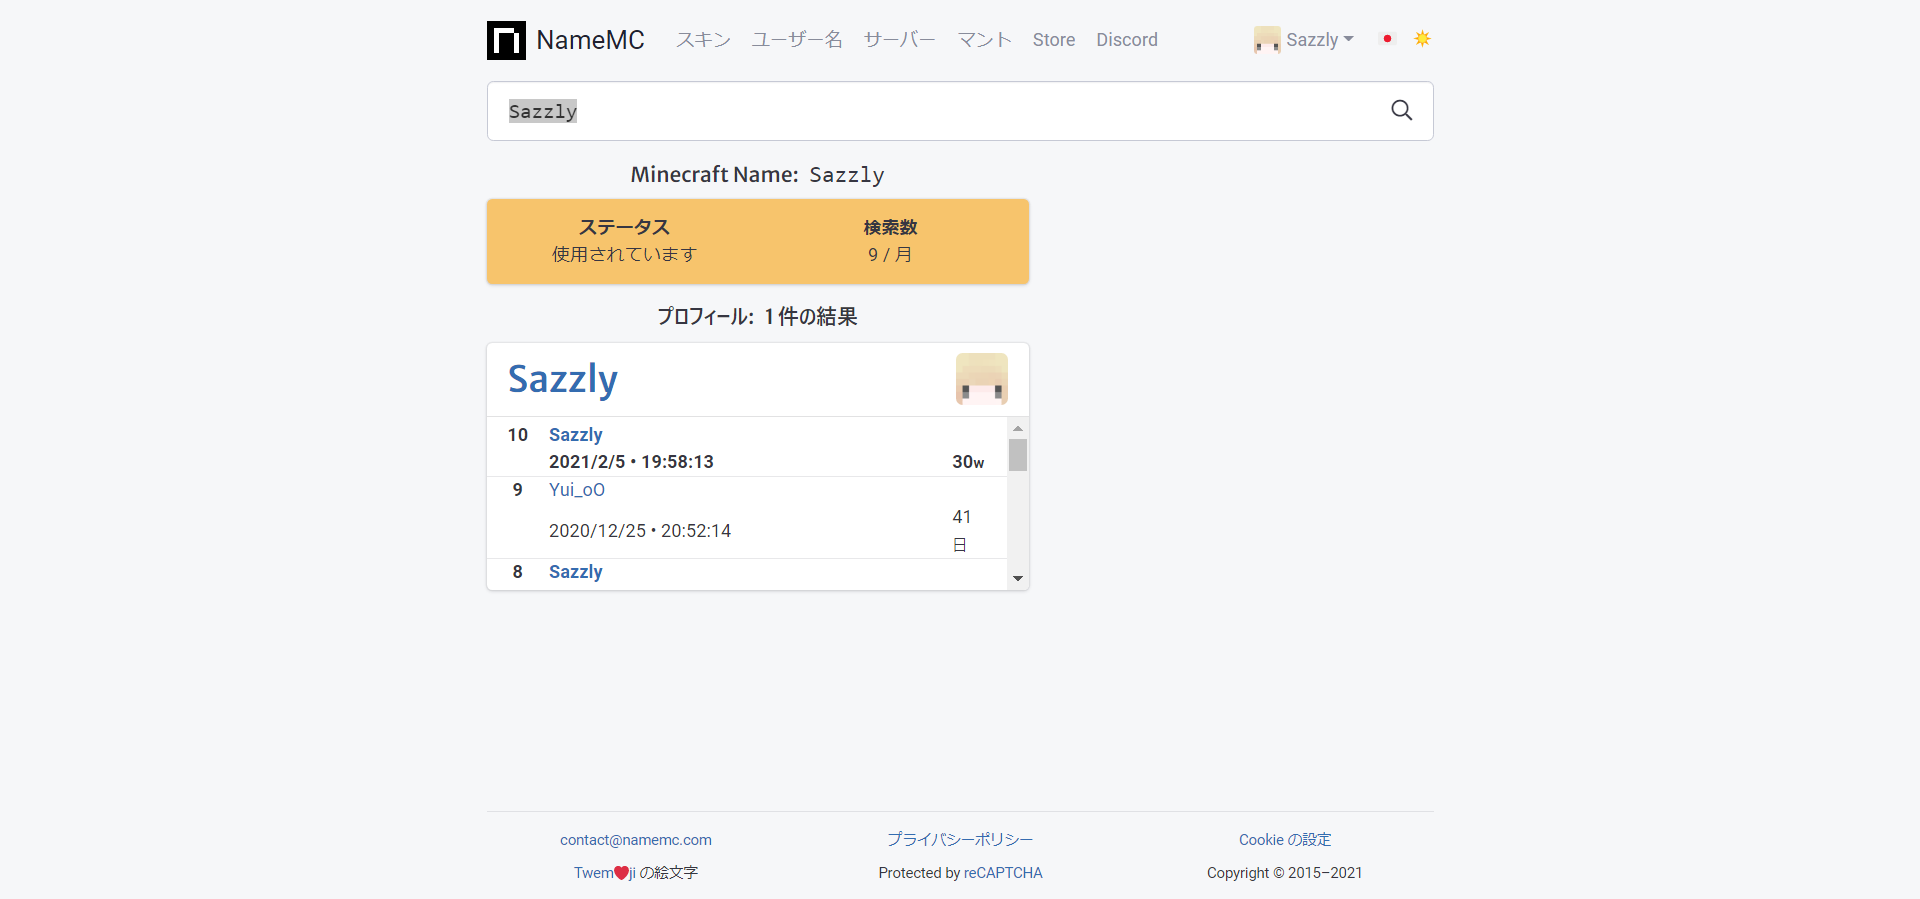Open the マント page
The width and height of the screenshot is (1920, 899).
pos(985,40)
